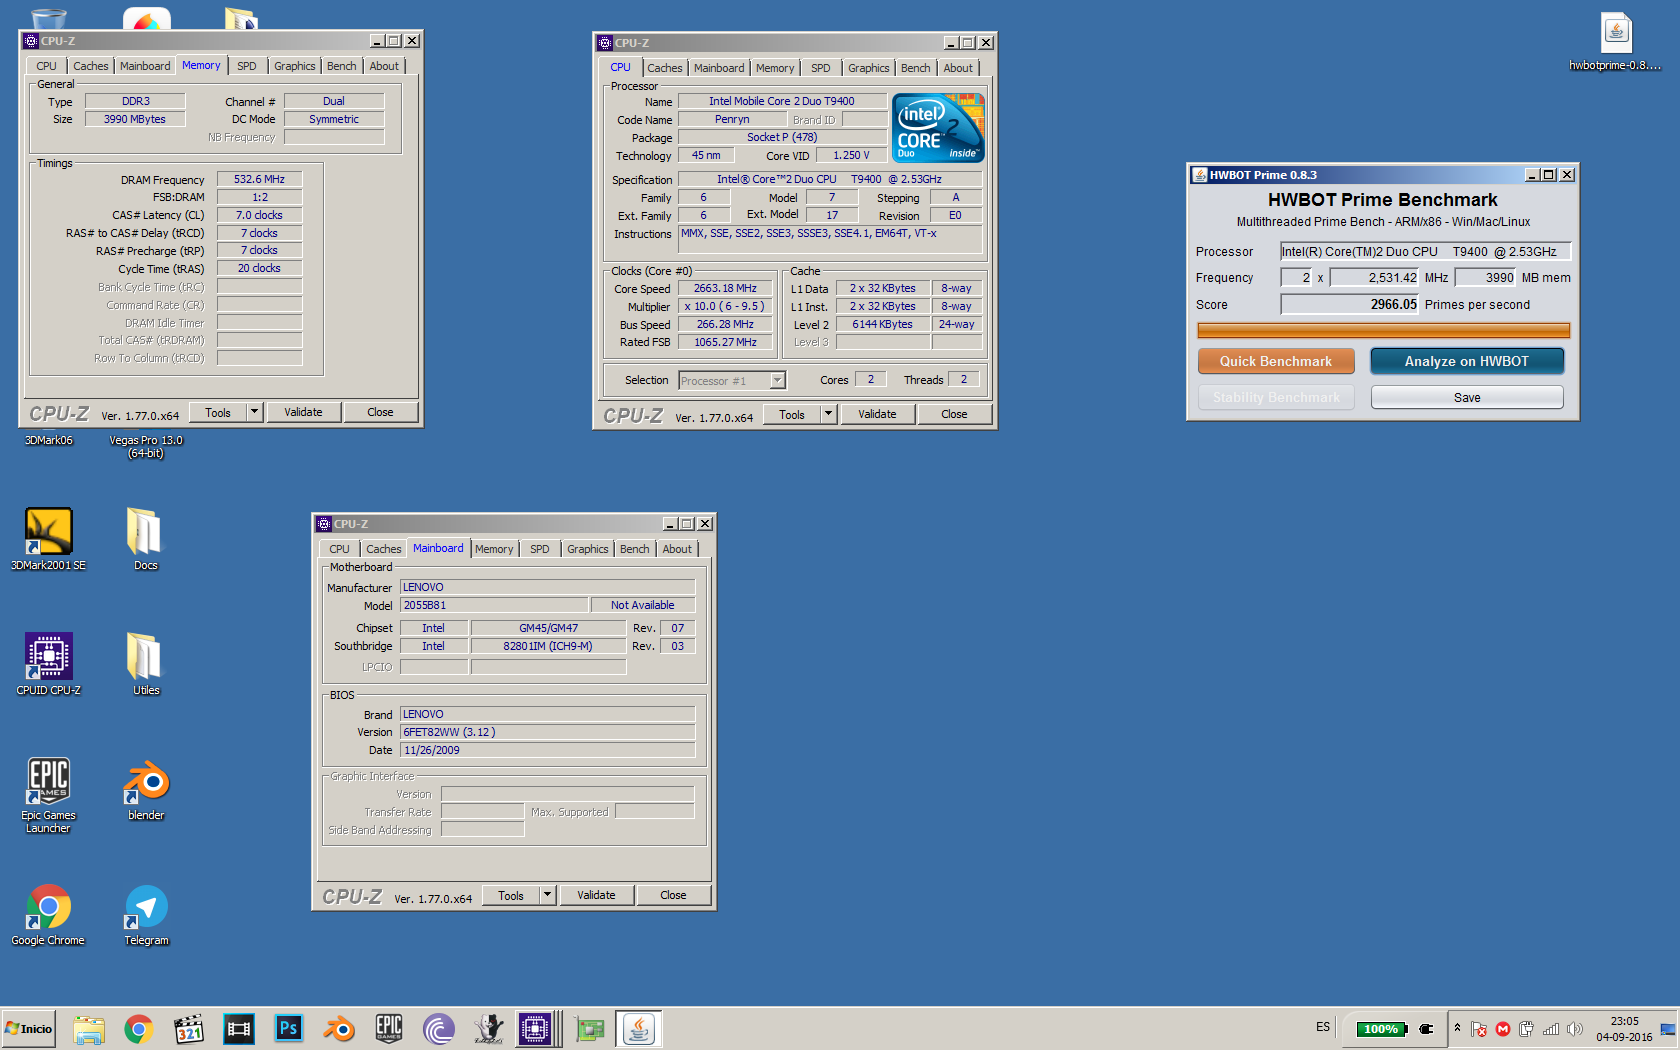
Task: Open the CPUID CPU-Z desktop icon
Action: pyautogui.click(x=48, y=664)
